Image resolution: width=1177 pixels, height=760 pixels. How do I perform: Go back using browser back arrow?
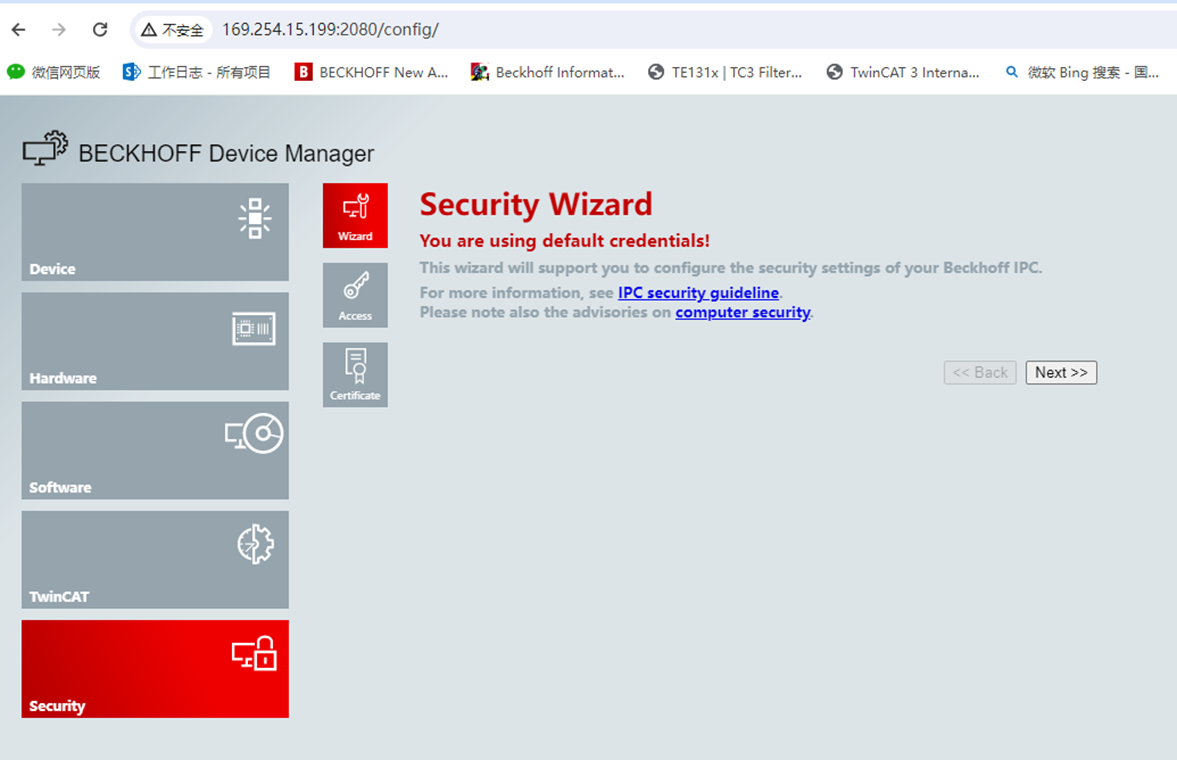click(19, 29)
